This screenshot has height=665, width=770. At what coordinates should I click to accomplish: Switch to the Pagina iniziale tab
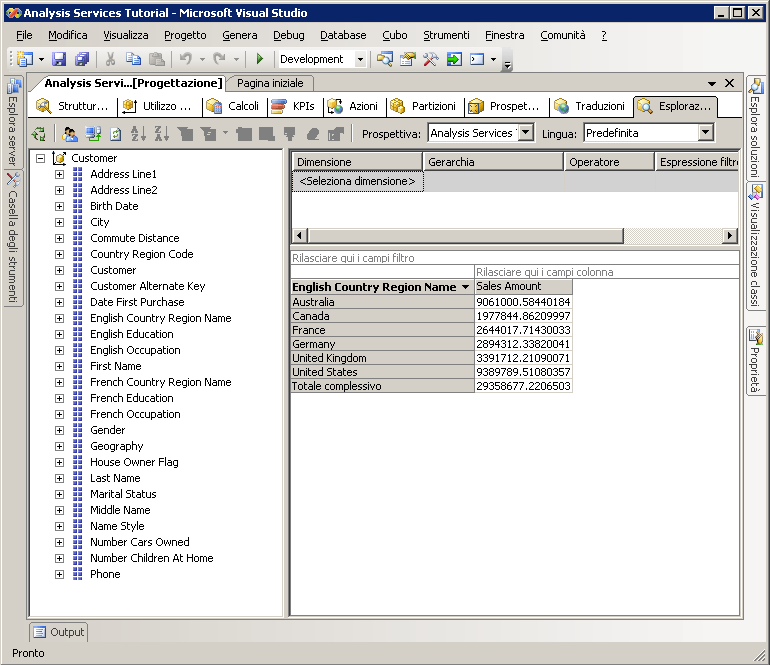coord(271,83)
